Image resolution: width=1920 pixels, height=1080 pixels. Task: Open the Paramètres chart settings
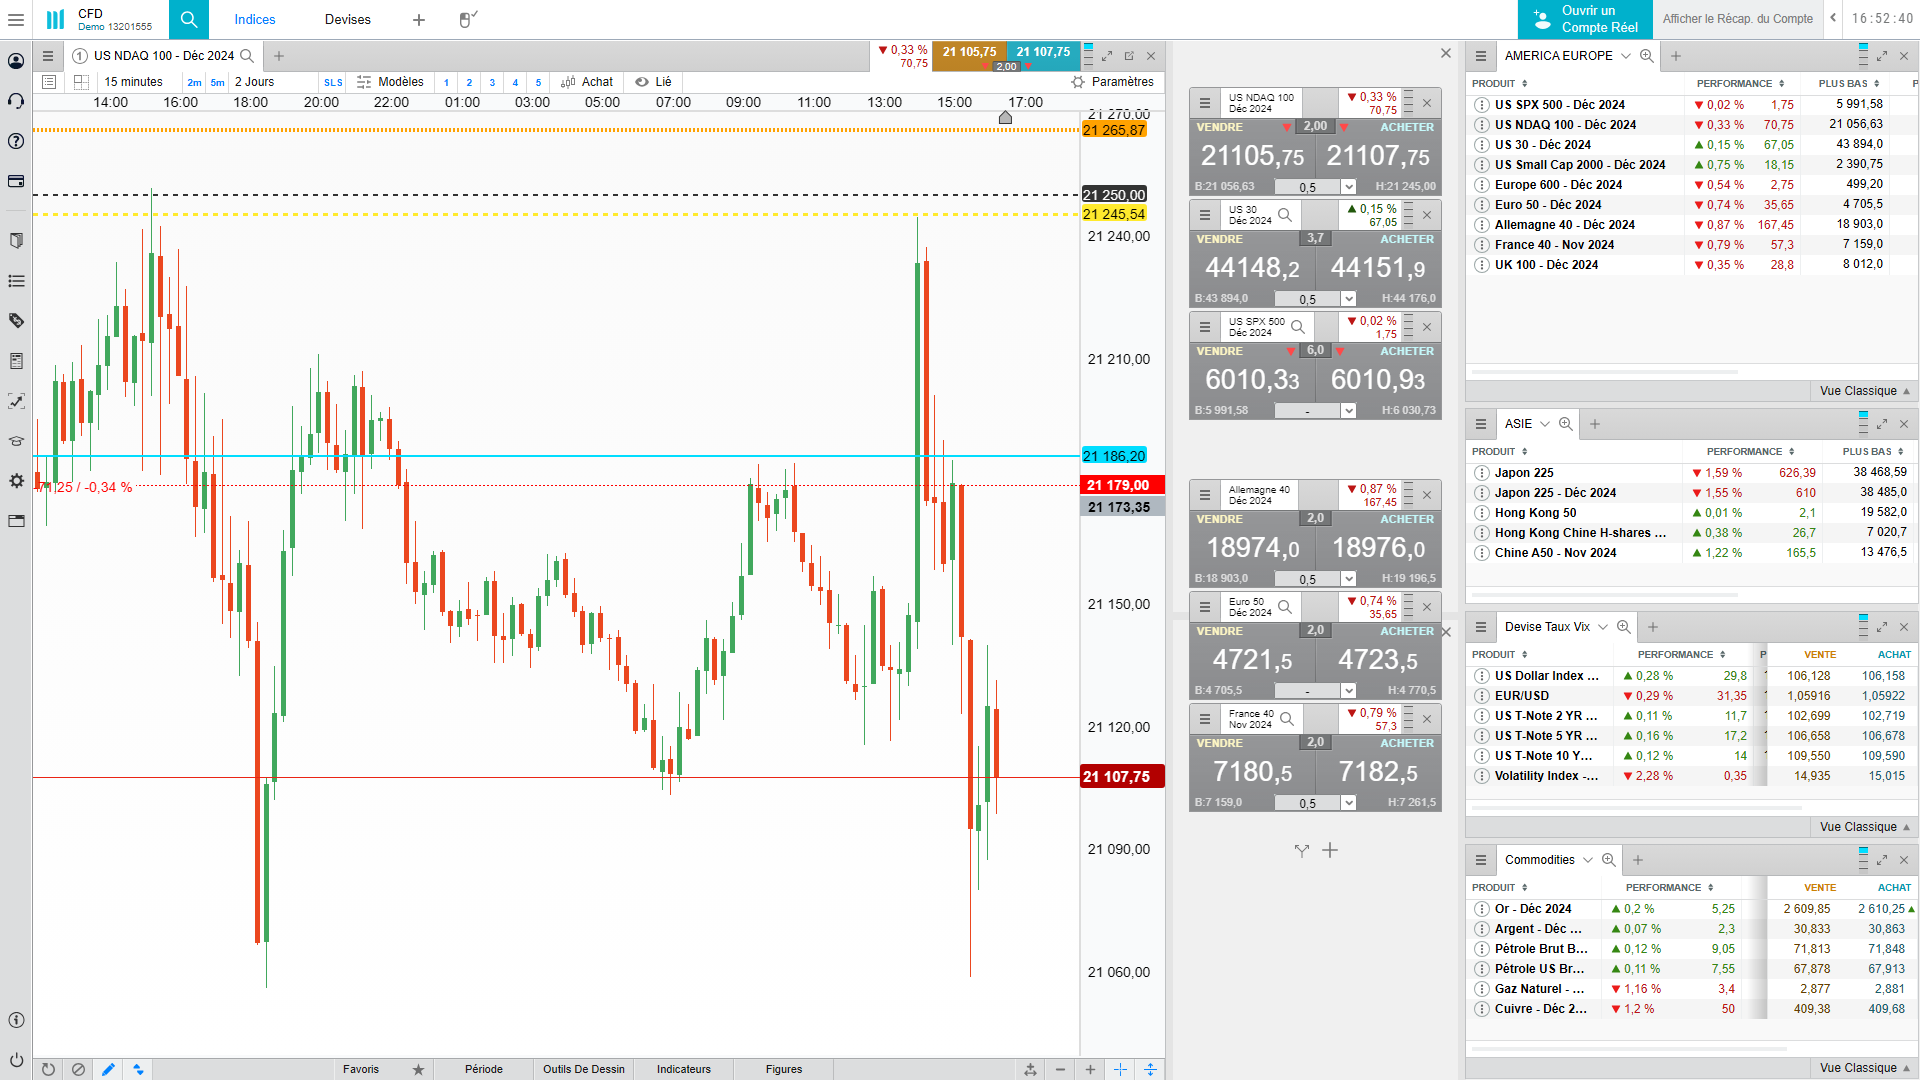pos(1112,82)
